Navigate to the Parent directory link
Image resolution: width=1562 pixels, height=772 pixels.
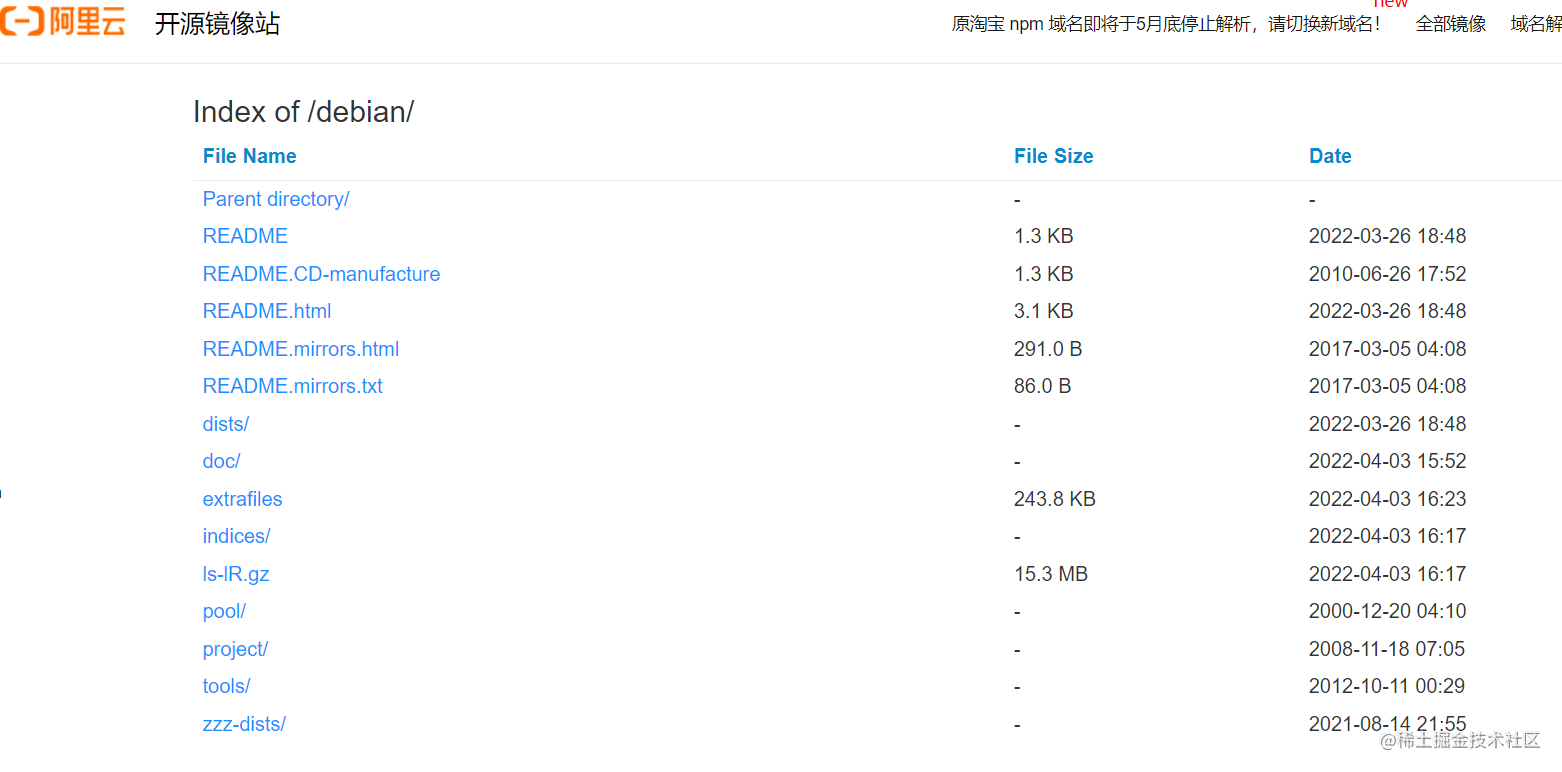point(276,199)
